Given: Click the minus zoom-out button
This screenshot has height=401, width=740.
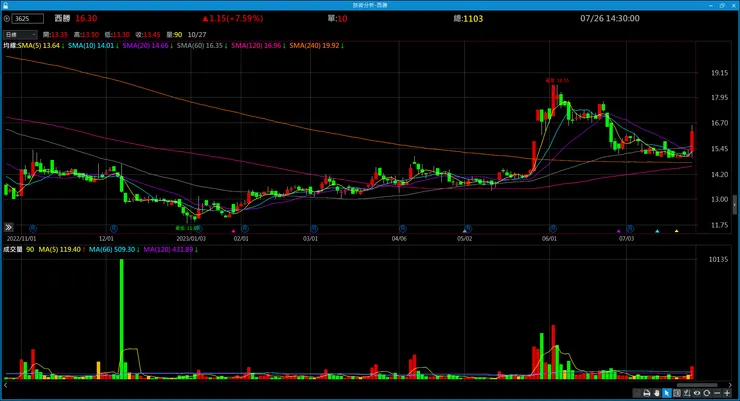Looking at the screenshot, I should click(717, 393).
